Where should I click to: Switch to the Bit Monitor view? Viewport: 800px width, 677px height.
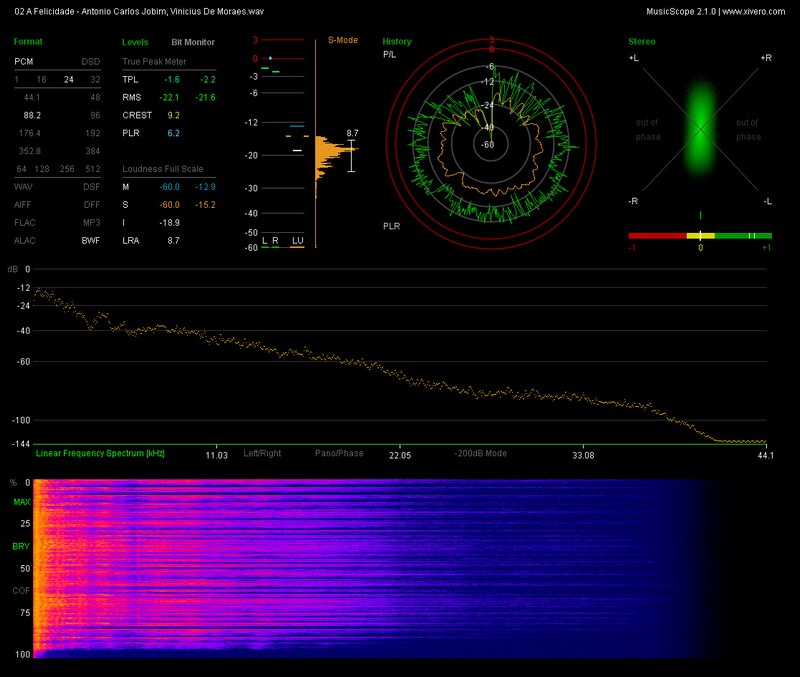coord(193,42)
